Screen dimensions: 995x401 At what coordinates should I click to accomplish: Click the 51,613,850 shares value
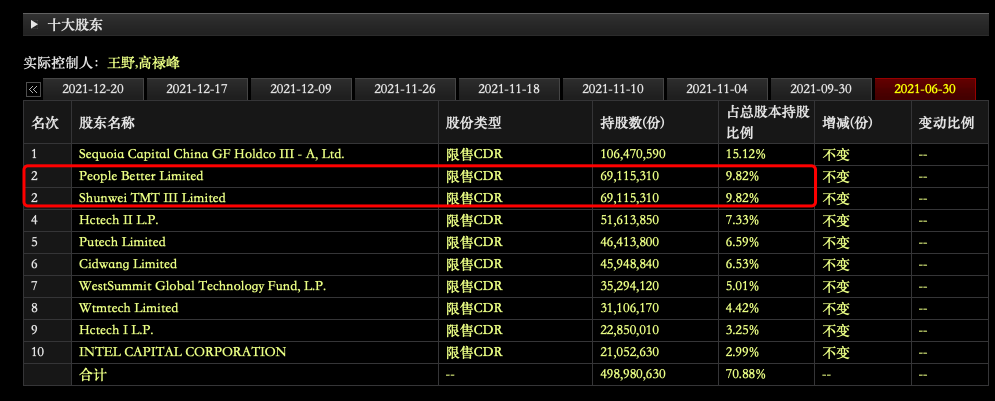(629, 220)
